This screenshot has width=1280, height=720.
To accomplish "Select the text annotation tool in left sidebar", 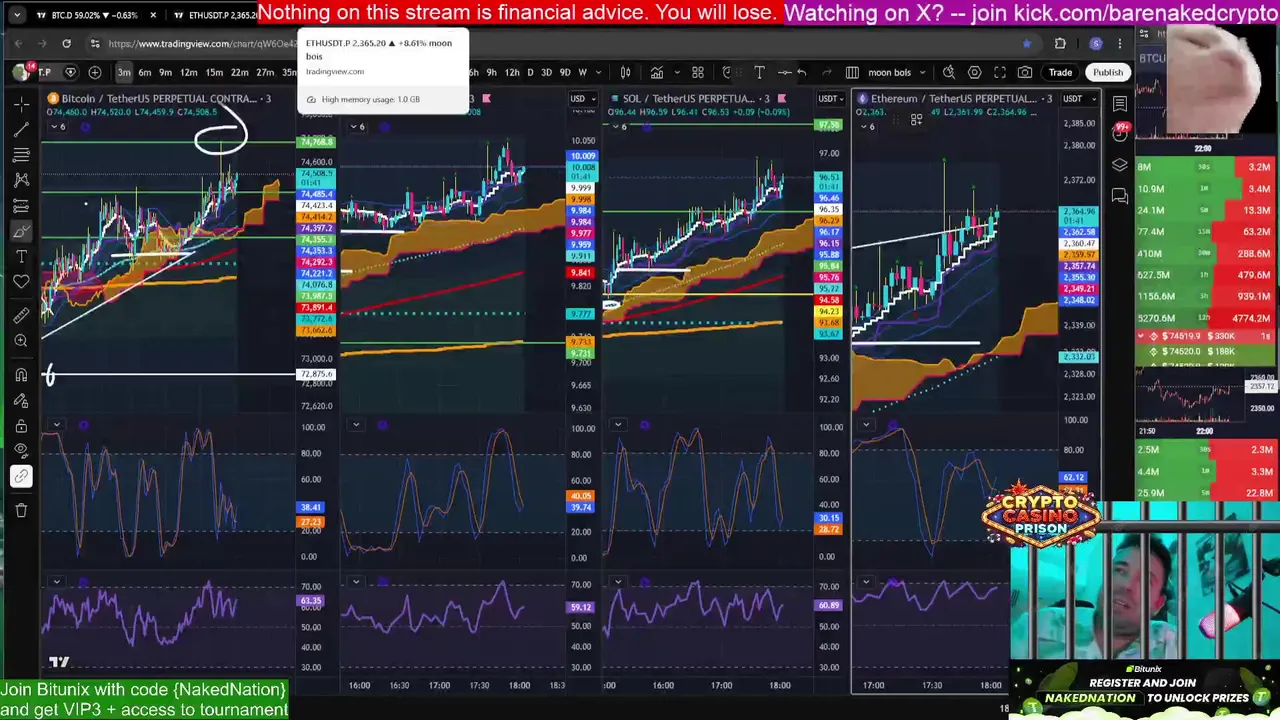I will tap(21, 257).
